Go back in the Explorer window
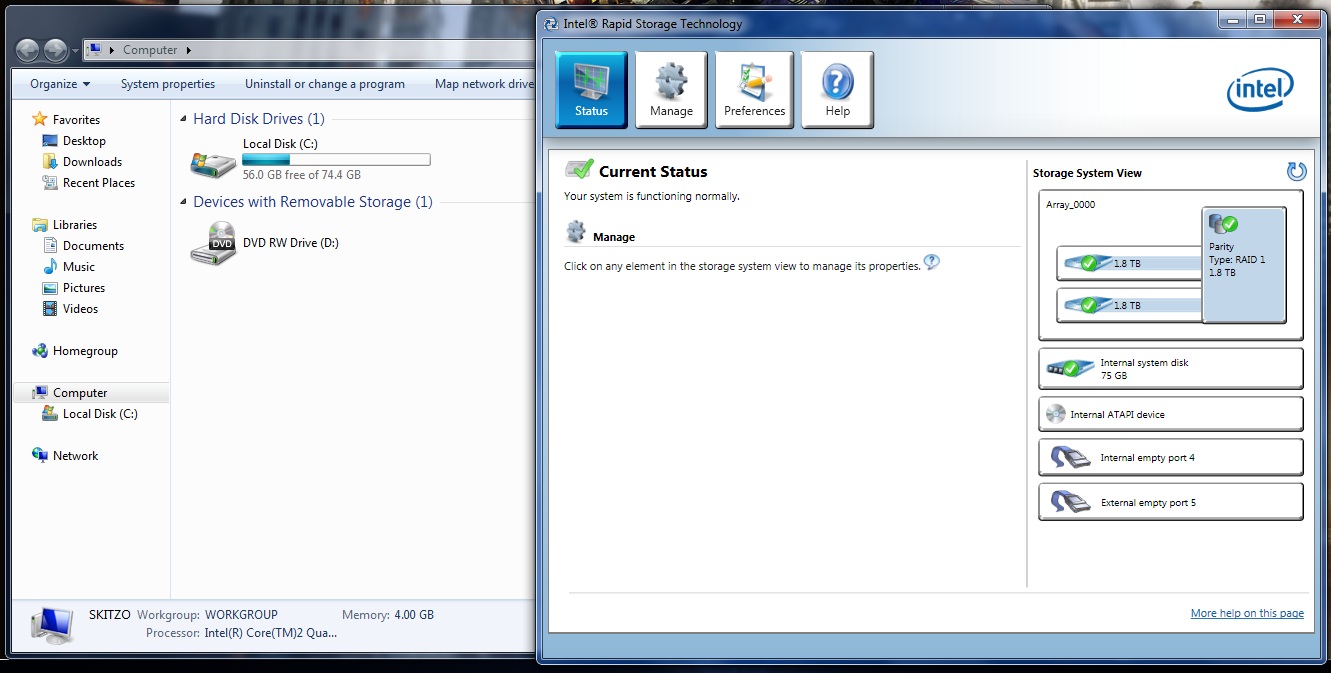Viewport: 1331px width, 673px height. 28,50
